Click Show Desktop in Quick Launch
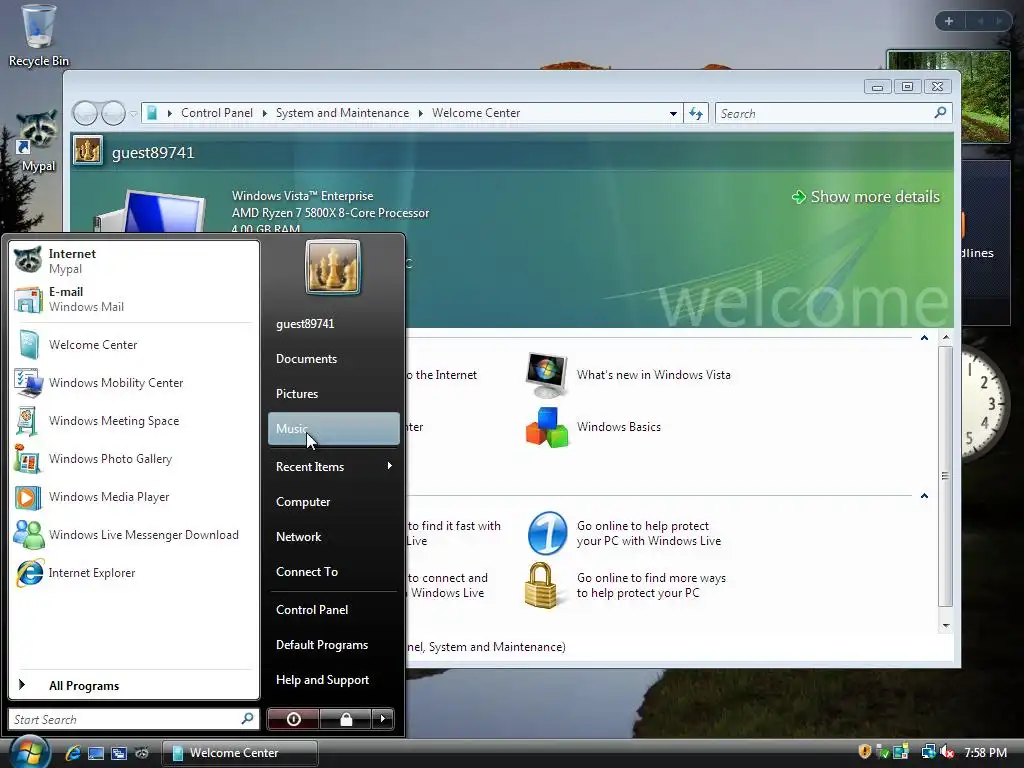1024x768 pixels. pos(96,753)
